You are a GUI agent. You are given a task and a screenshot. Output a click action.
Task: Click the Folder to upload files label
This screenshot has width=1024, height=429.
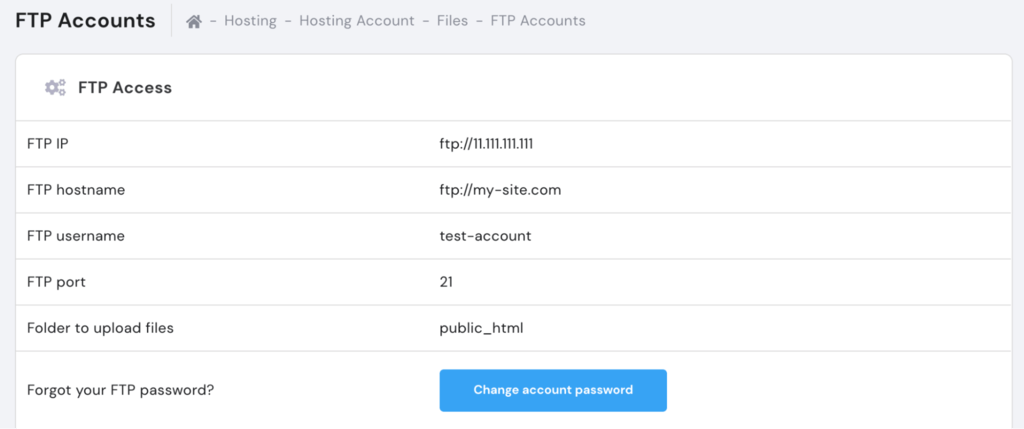[100, 328]
